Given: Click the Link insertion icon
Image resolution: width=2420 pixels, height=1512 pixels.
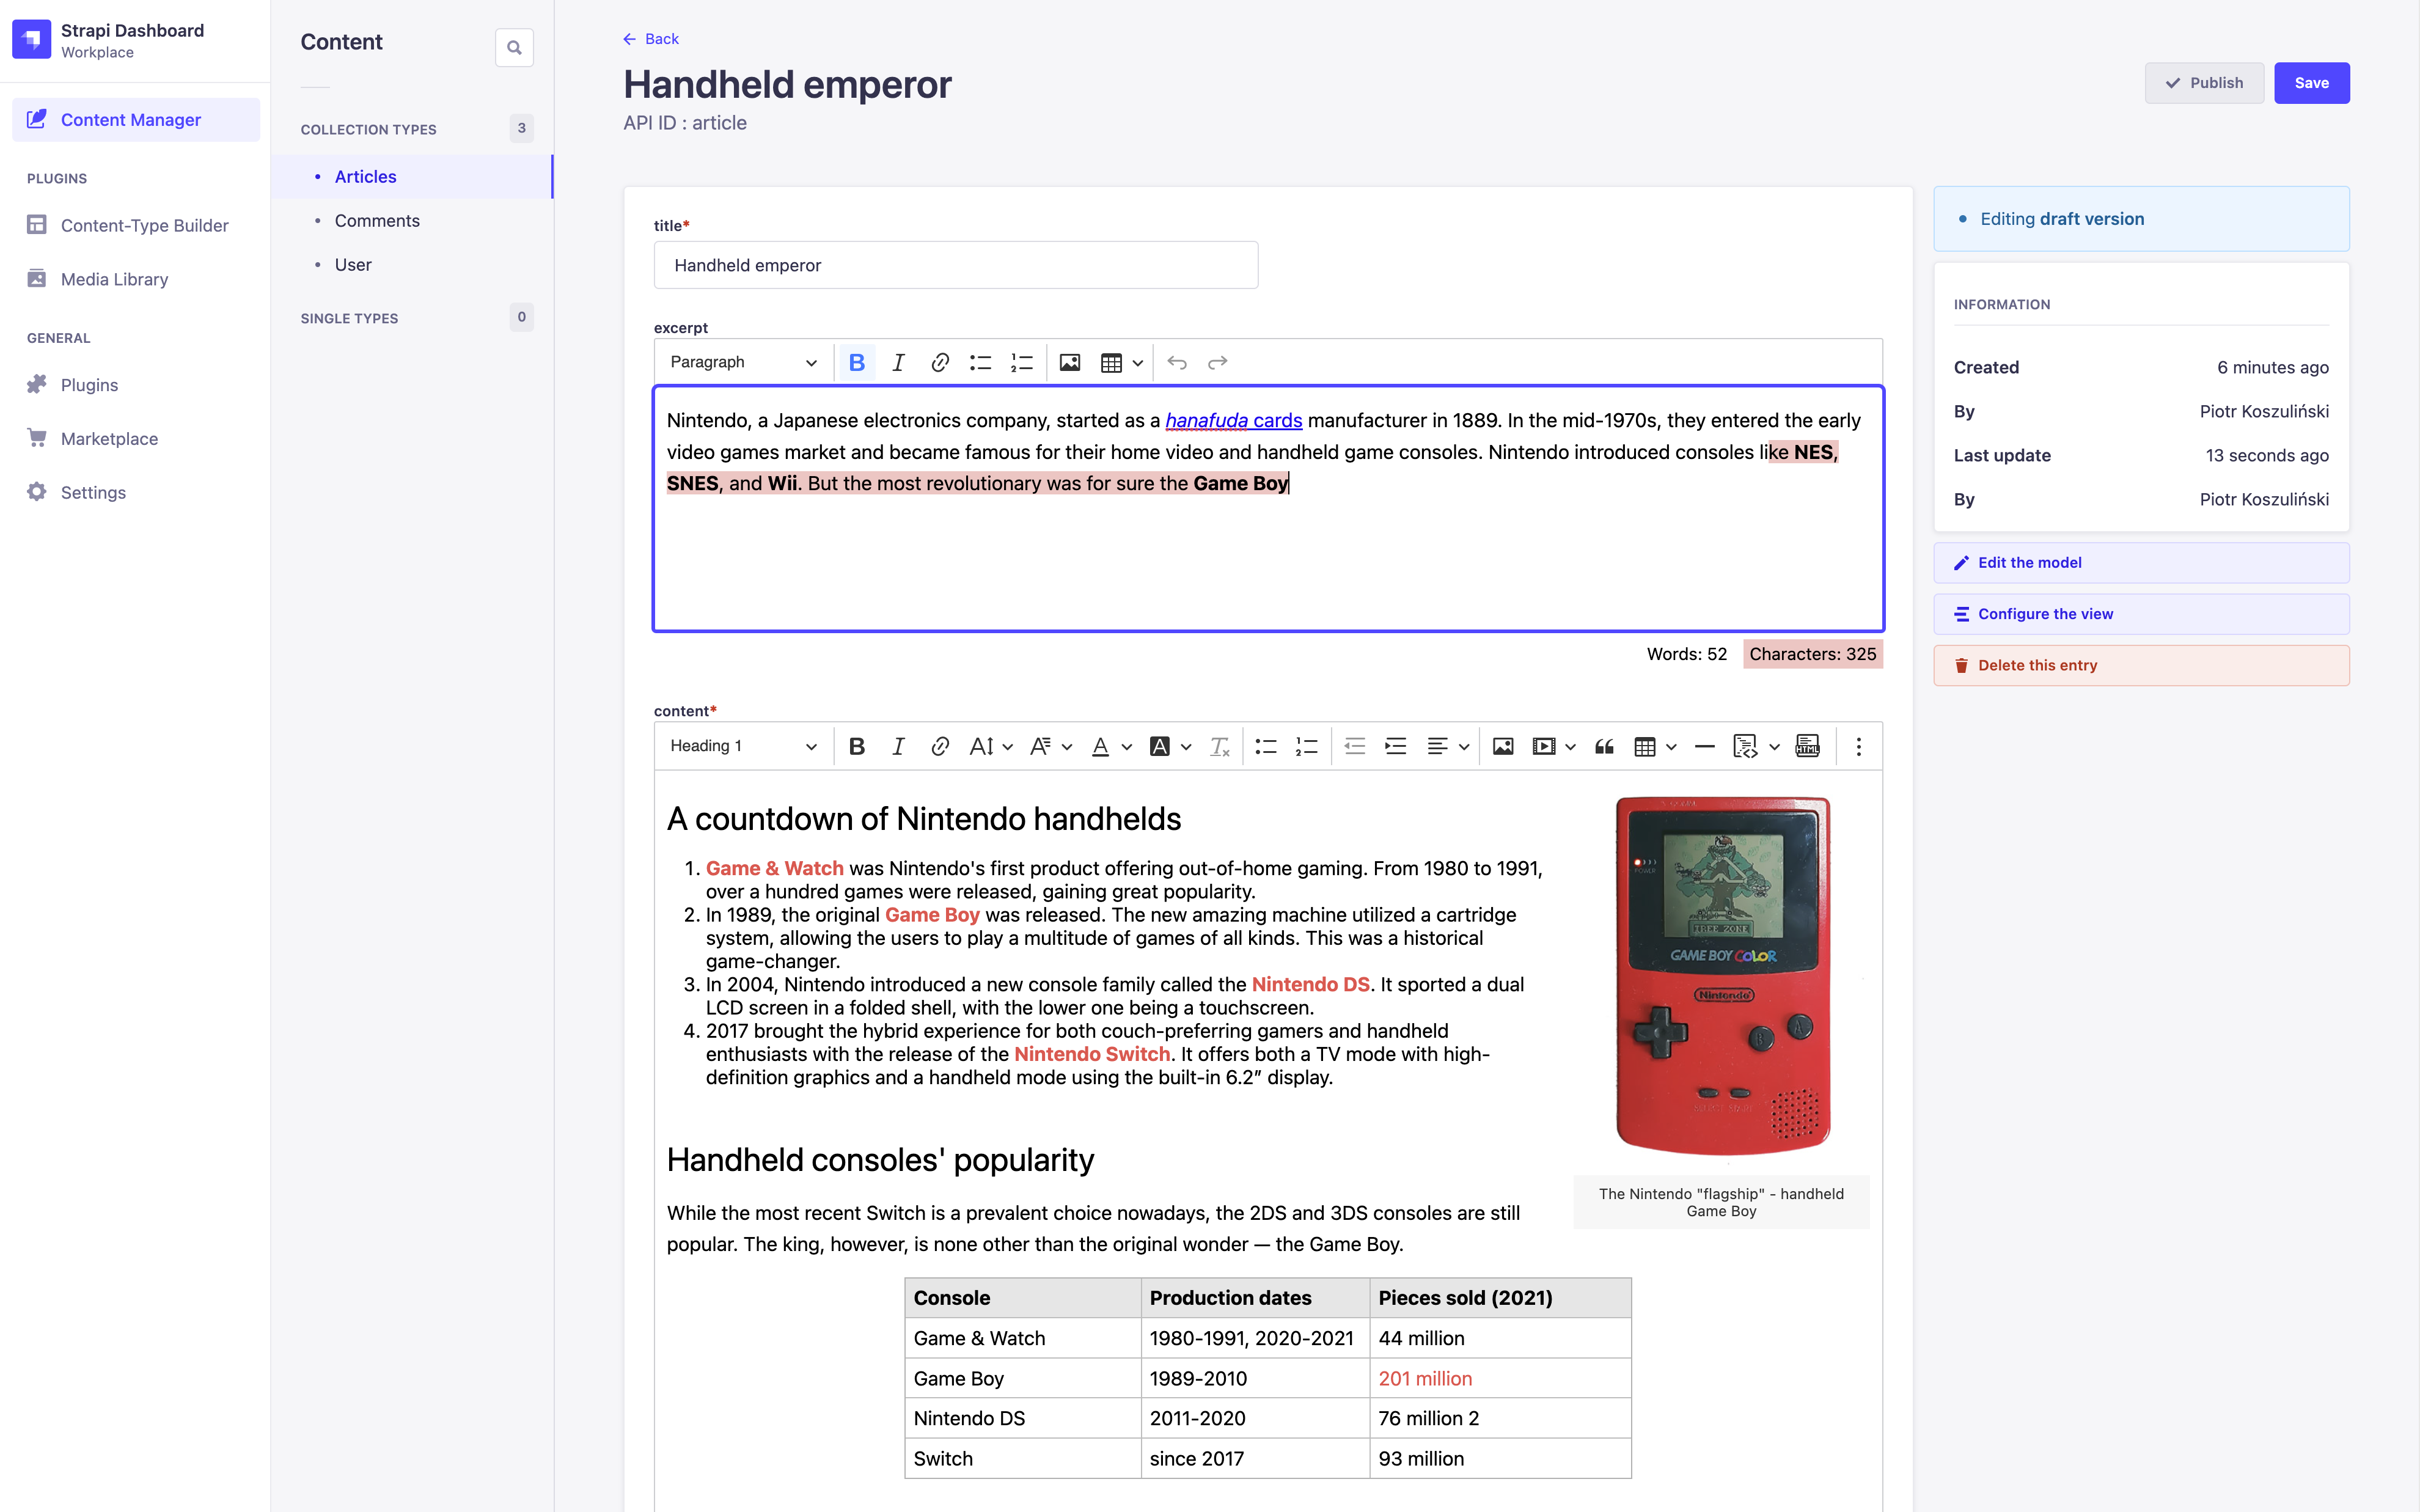Looking at the screenshot, I should click(x=939, y=362).
